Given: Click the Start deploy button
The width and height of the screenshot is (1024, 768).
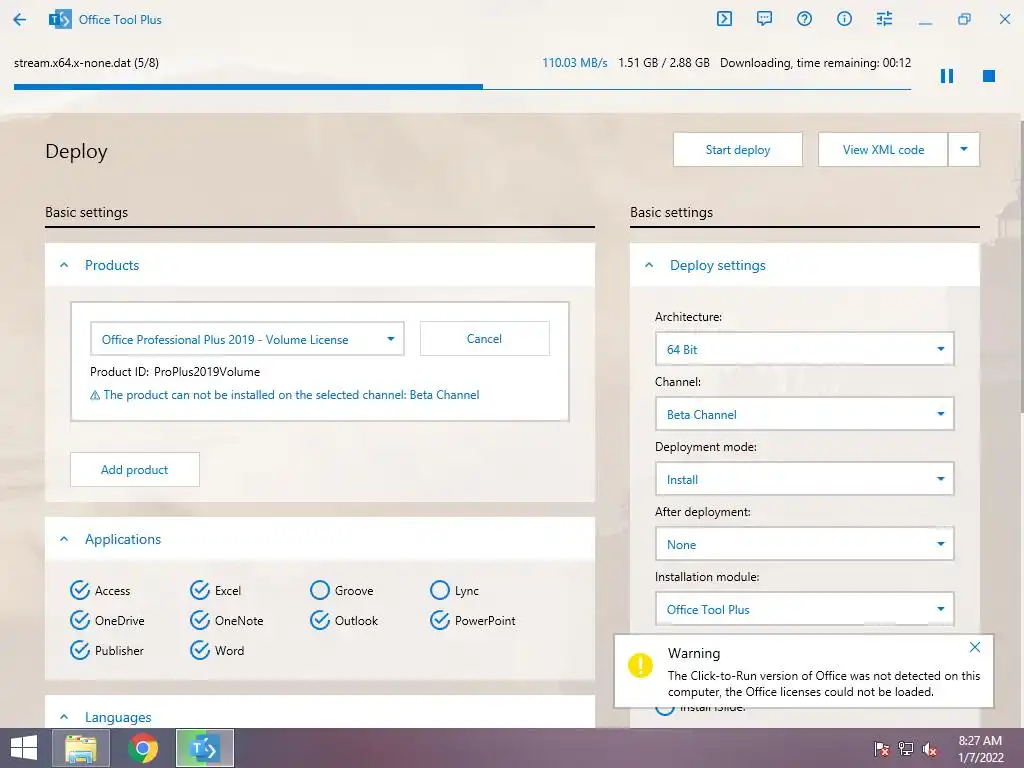Looking at the screenshot, I should 738,150.
